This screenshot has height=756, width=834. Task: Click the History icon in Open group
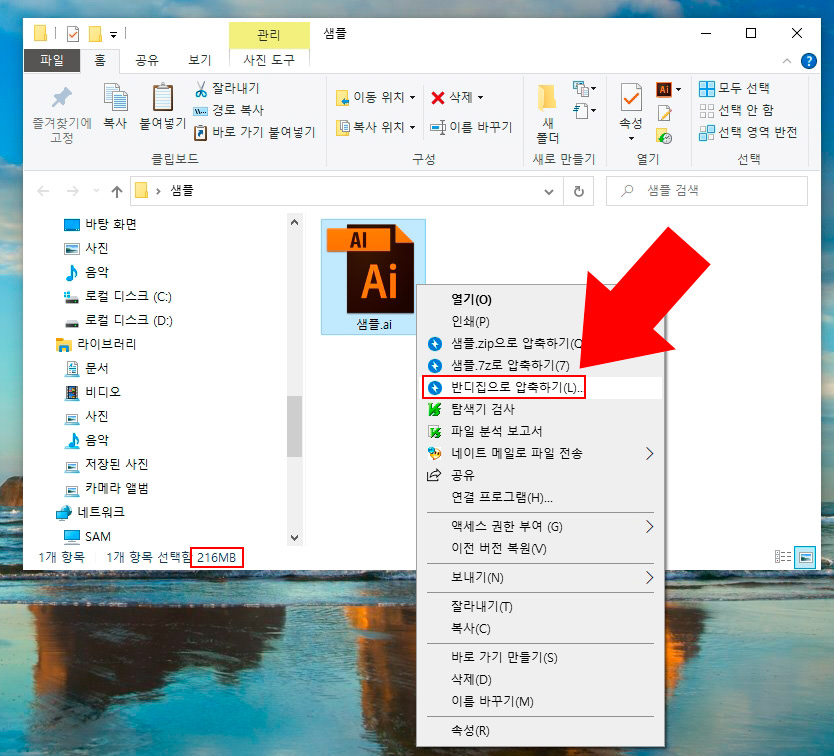(x=664, y=136)
